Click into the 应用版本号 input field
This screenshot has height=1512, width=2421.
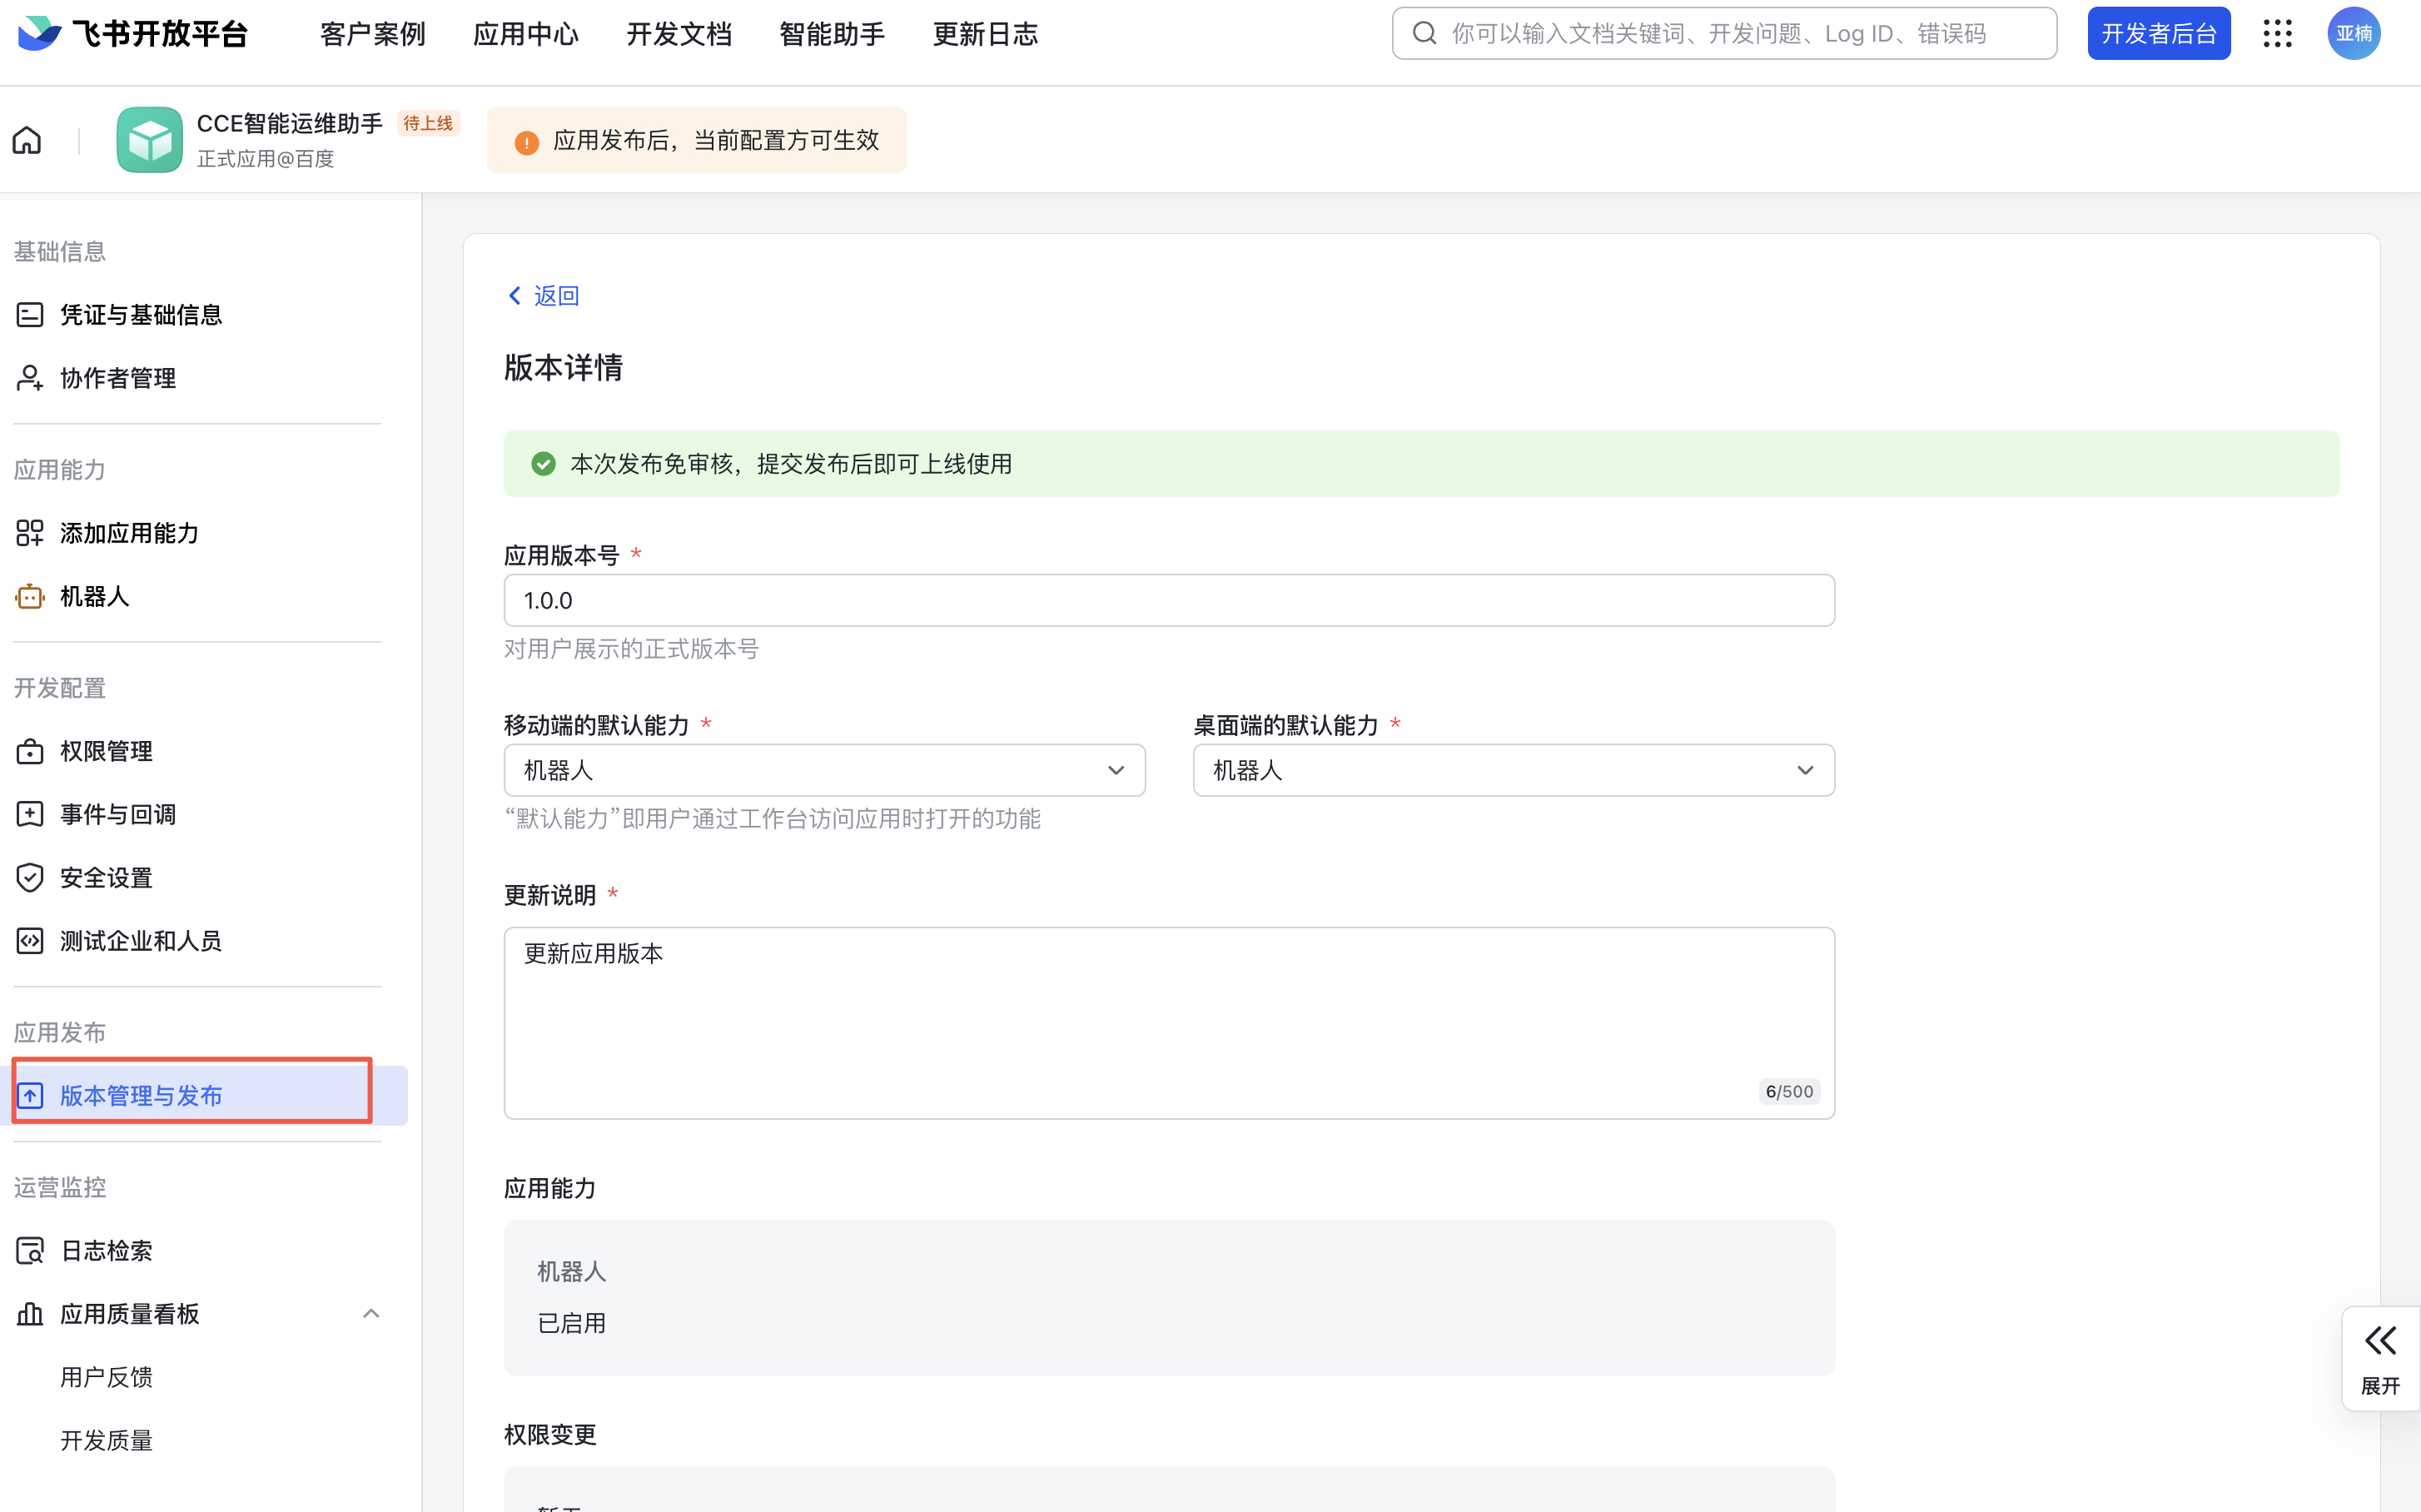1168,600
